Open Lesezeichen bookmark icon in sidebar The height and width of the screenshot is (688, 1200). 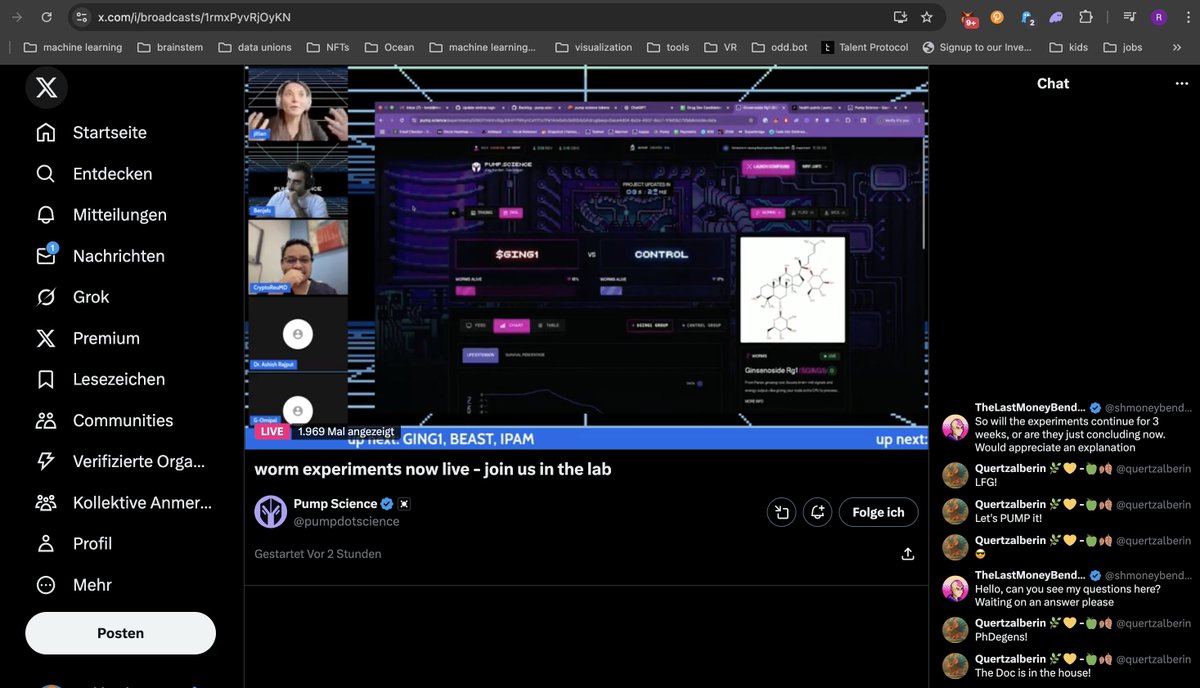click(46, 379)
